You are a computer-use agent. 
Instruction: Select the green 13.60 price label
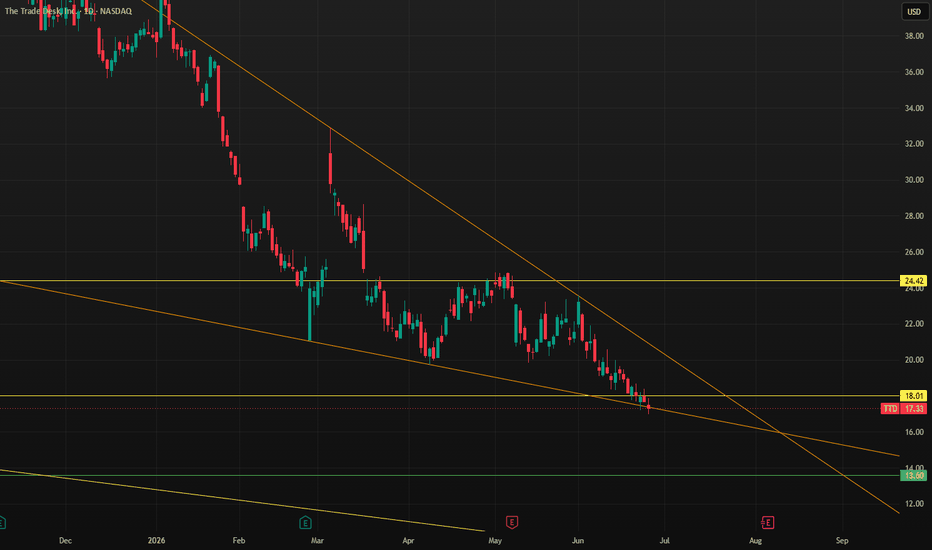point(914,476)
